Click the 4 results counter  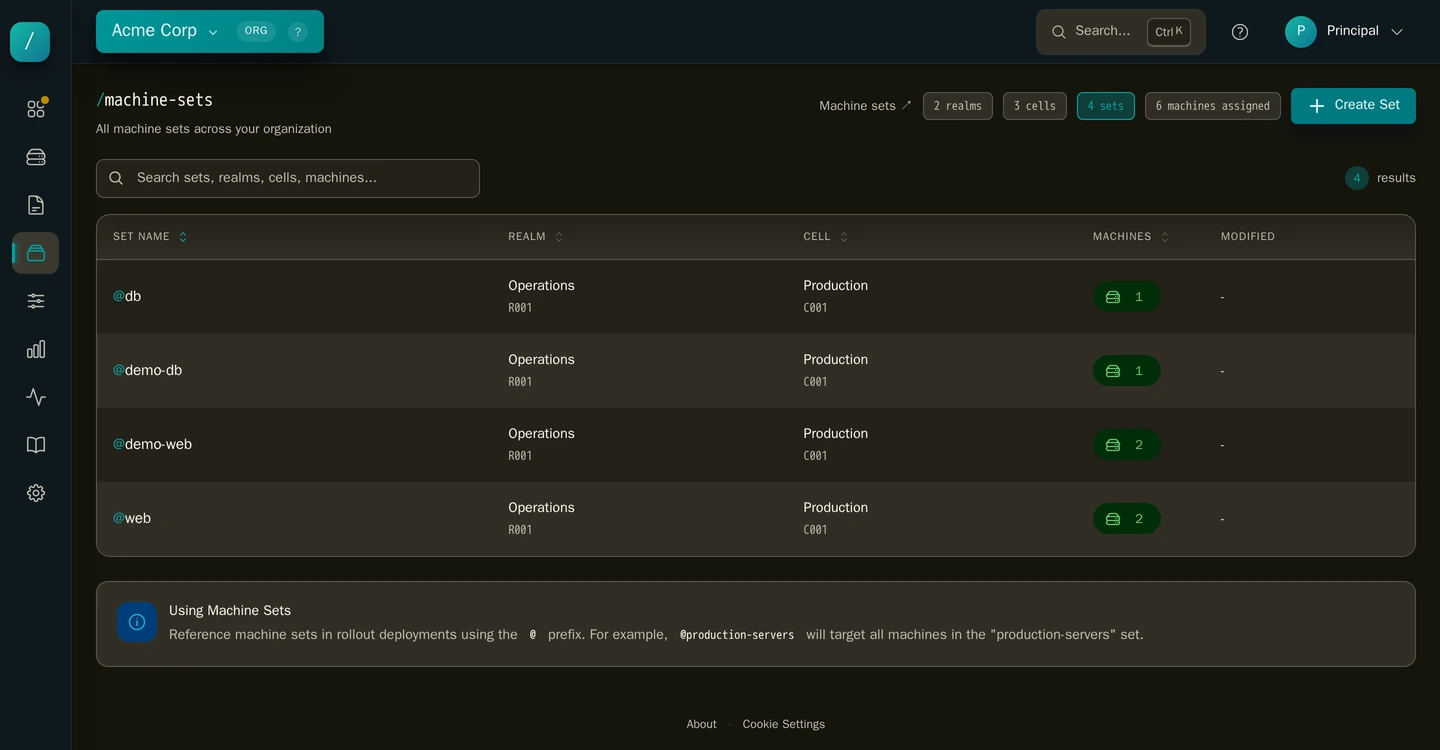(x=1380, y=178)
